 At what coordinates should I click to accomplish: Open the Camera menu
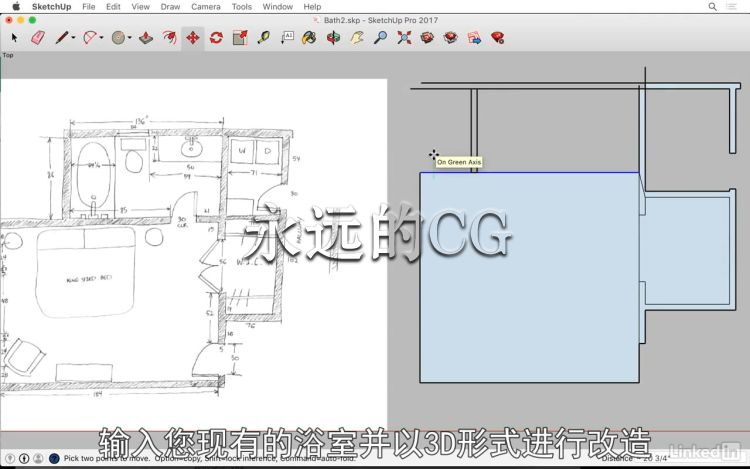click(x=206, y=7)
